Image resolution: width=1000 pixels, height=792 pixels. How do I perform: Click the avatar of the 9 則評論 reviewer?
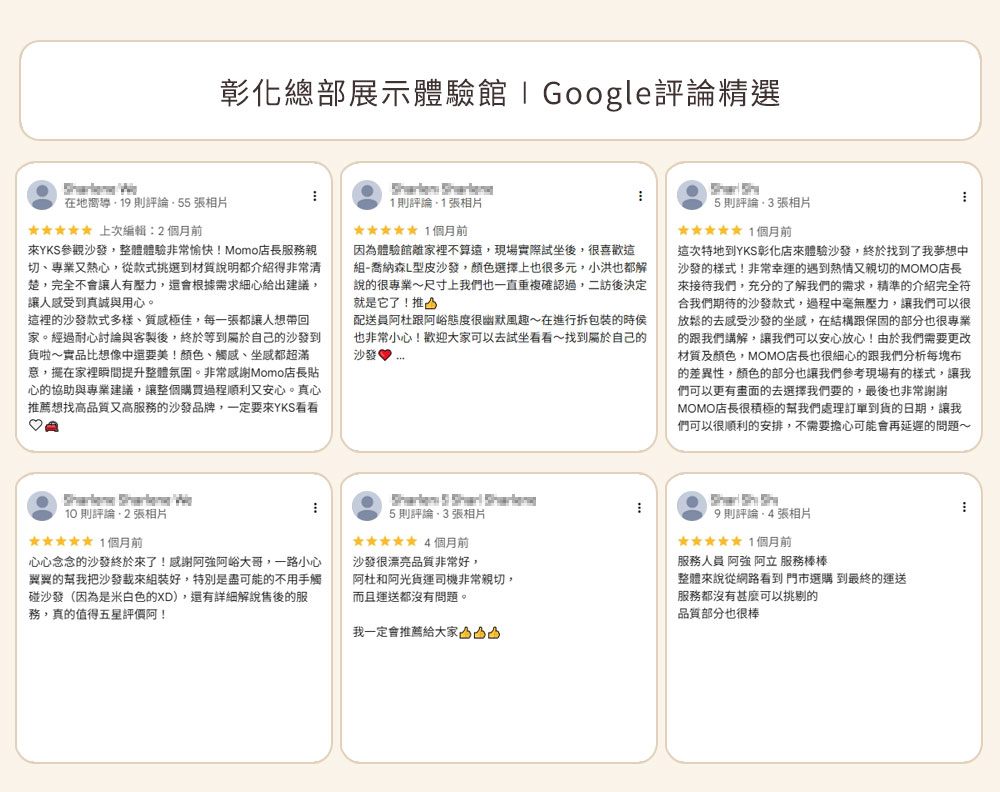point(690,506)
